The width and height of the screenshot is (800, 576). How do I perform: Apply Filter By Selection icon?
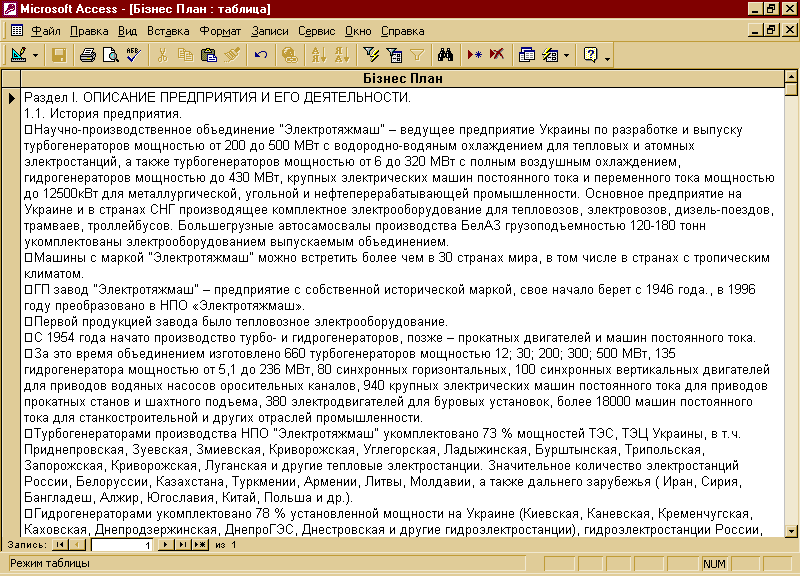click(x=371, y=55)
